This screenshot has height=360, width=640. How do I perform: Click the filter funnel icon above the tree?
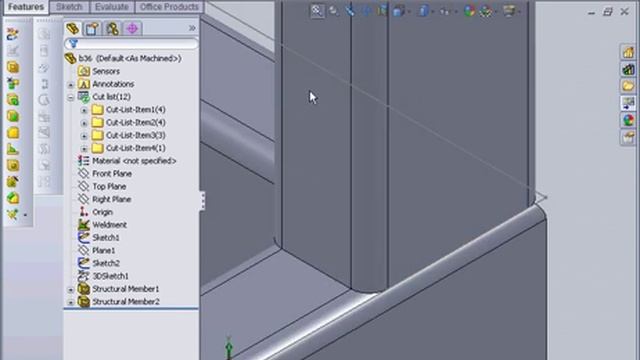[73, 44]
